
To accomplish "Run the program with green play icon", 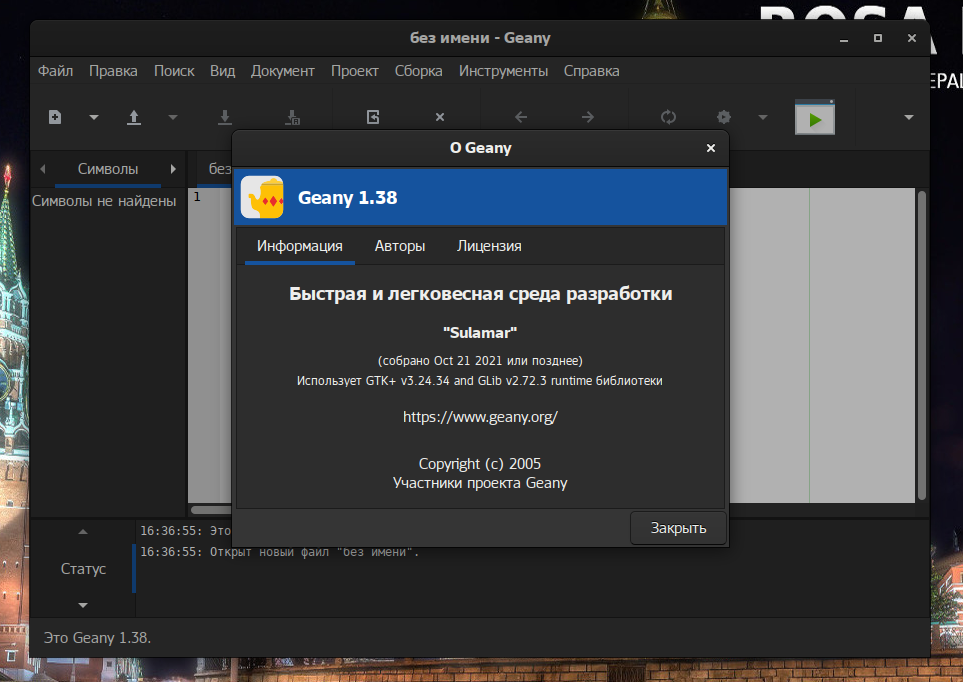I will 815,119.
